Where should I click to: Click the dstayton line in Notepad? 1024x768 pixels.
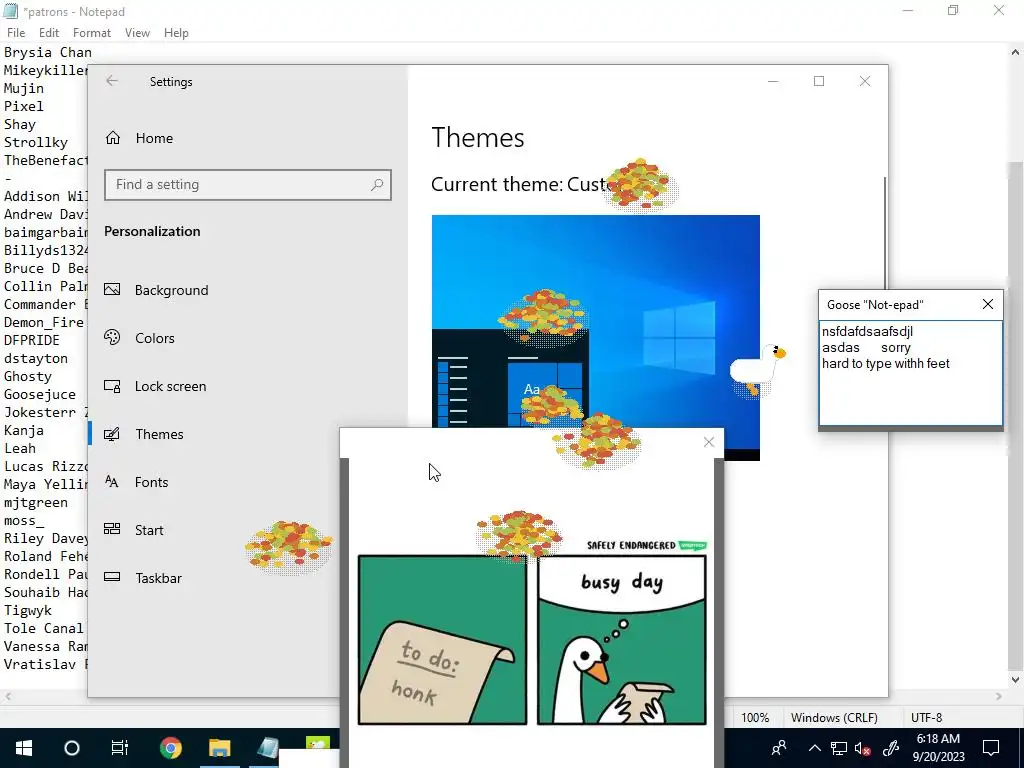pyautogui.click(x=36, y=359)
